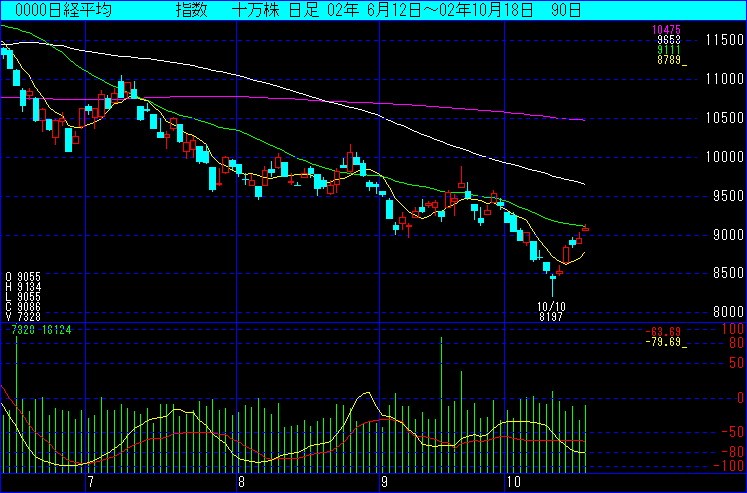The width and height of the screenshot is (747, 493).
Task: Click the magenta moving average value 10475
Action: [x=666, y=30]
